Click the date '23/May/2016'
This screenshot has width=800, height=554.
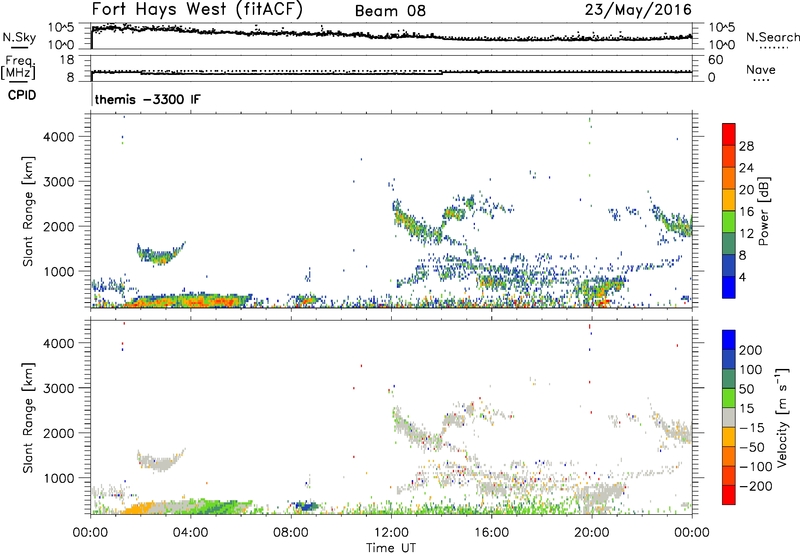pyautogui.click(x=638, y=9)
